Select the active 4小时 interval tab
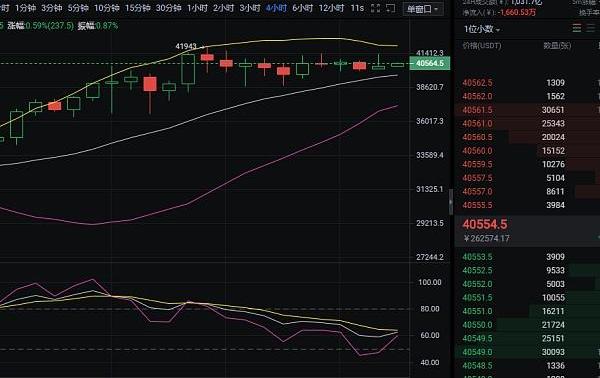The width and height of the screenshot is (600, 378). 276,8
